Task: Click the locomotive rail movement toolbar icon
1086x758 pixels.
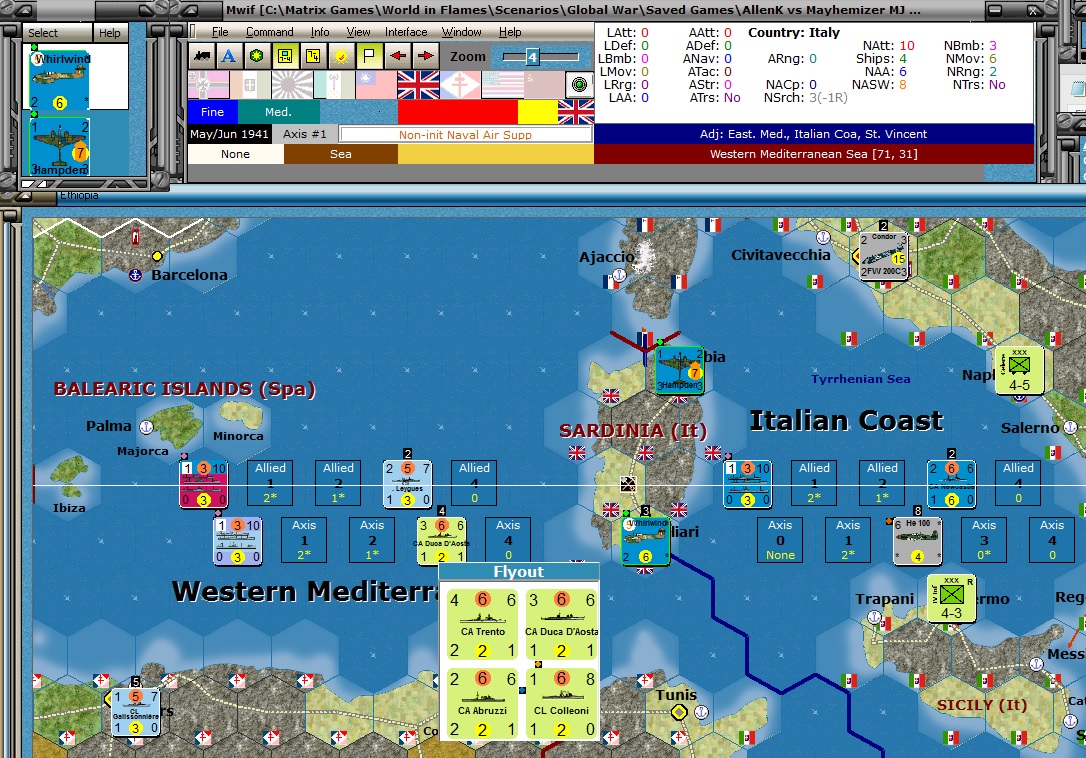Action: pyautogui.click(x=202, y=56)
